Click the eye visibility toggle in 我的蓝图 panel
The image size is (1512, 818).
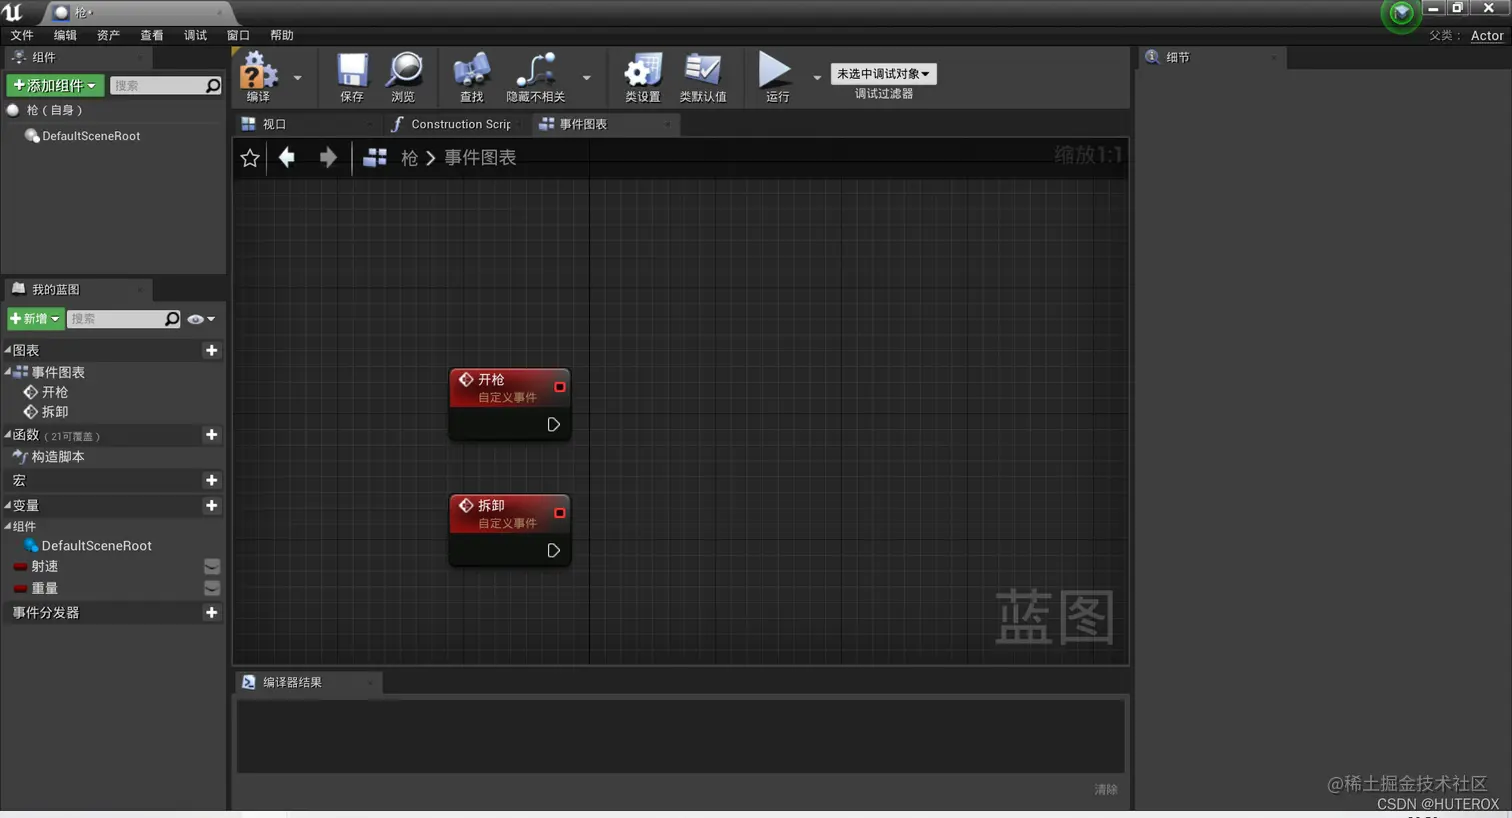[x=196, y=318]
